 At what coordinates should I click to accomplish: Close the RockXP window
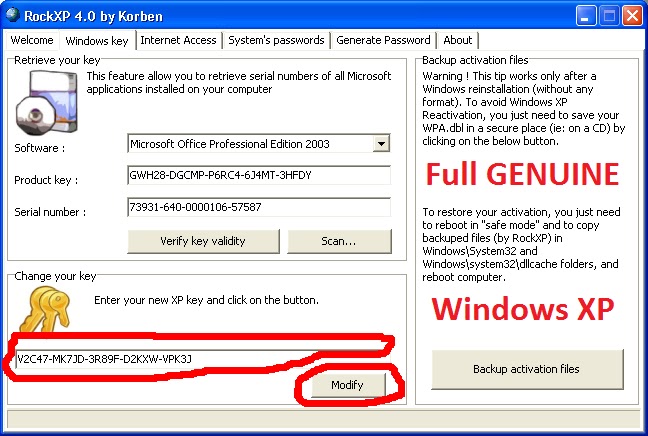tap(632, 16)
